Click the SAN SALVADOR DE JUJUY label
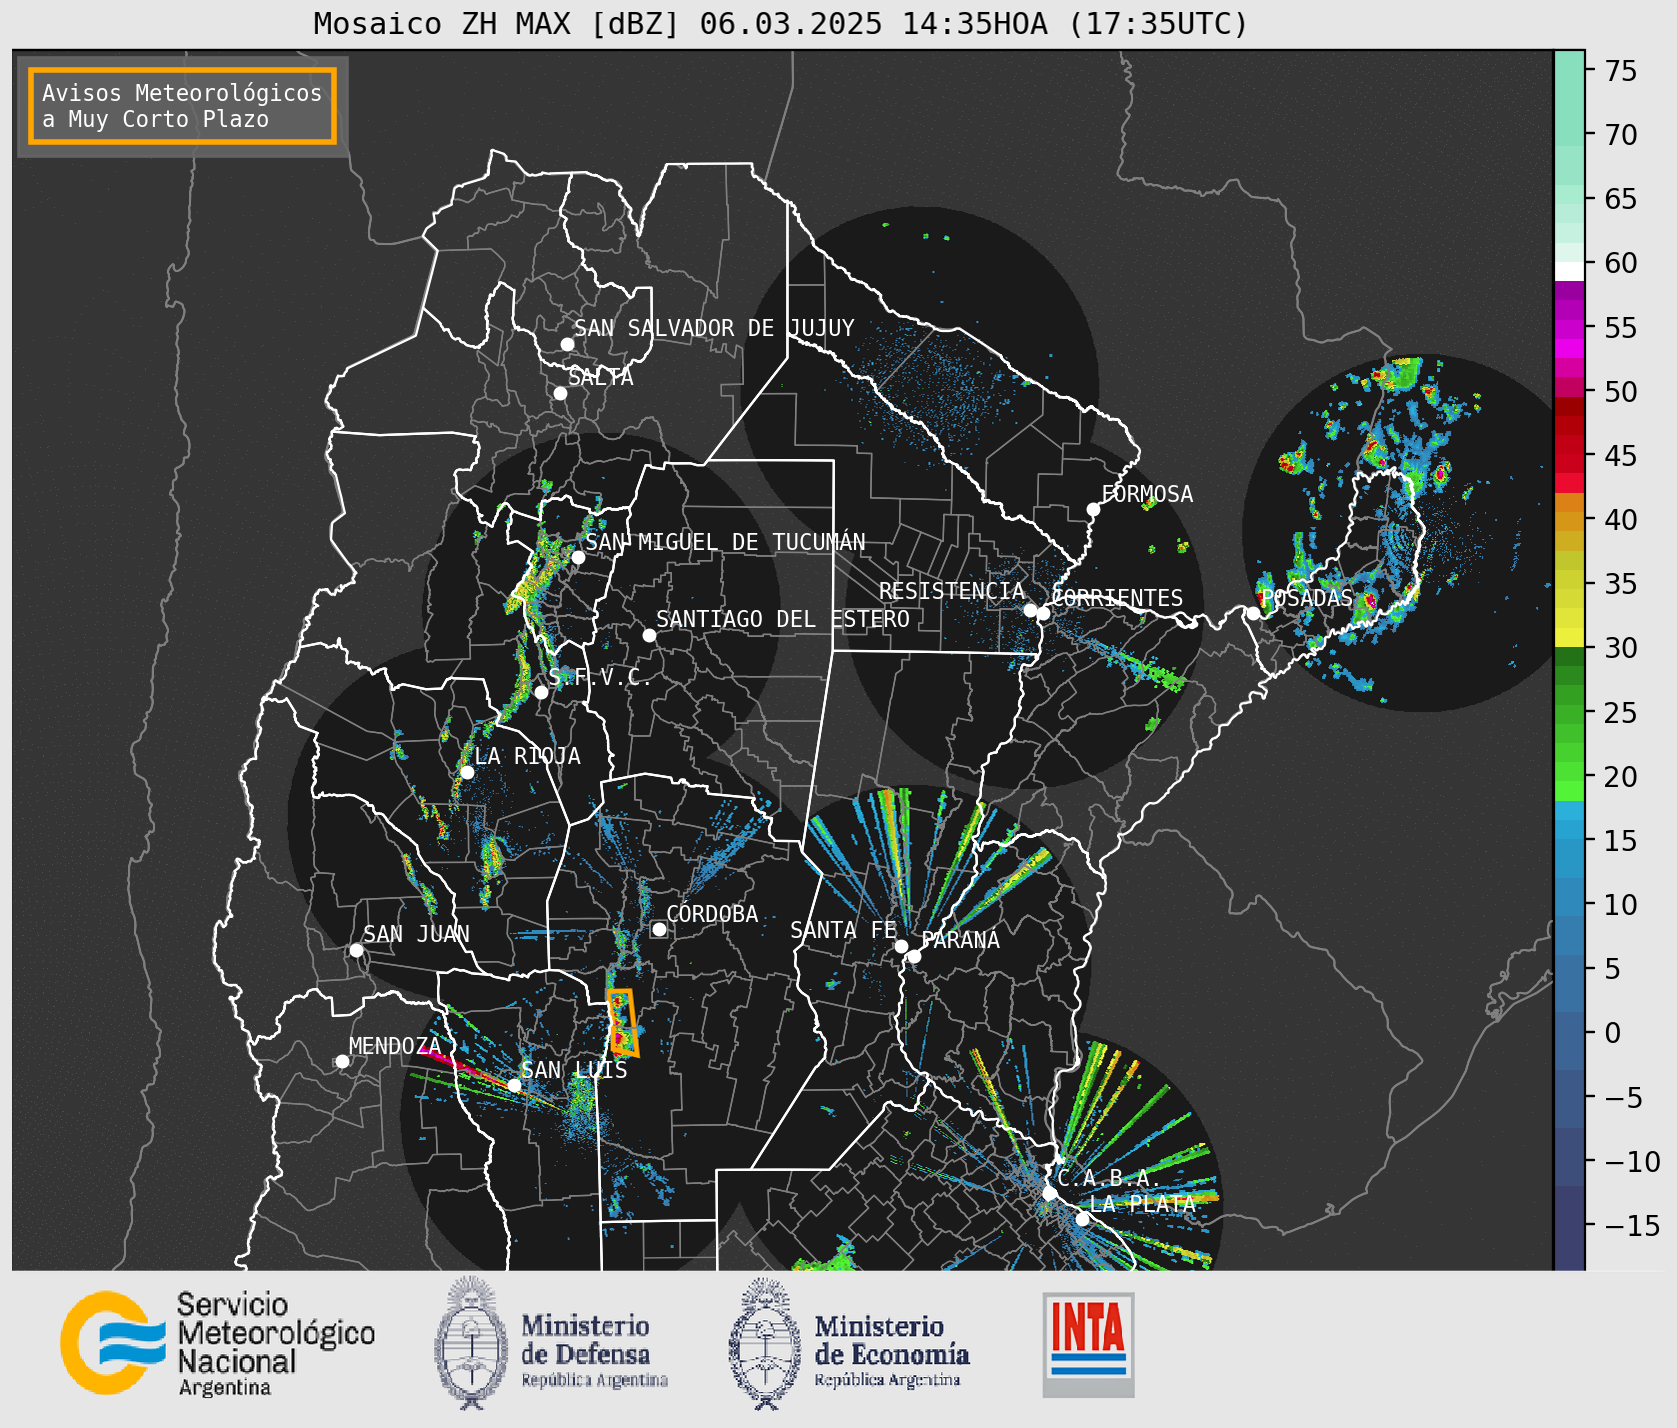Screen dimensions: 1677x1428 pos(714,328)
